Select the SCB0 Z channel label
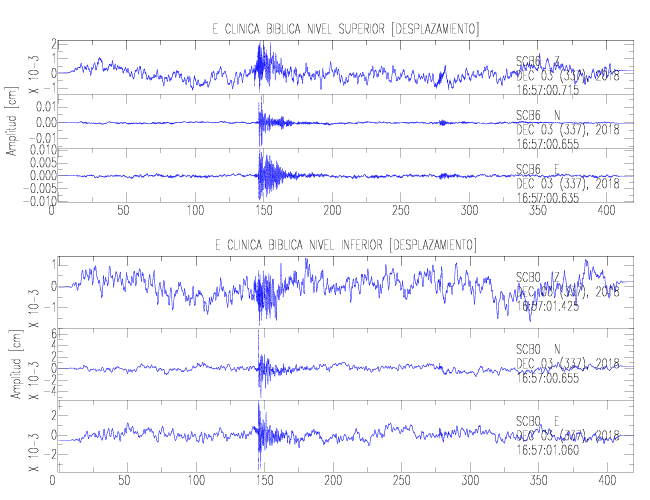 [538, 277]
